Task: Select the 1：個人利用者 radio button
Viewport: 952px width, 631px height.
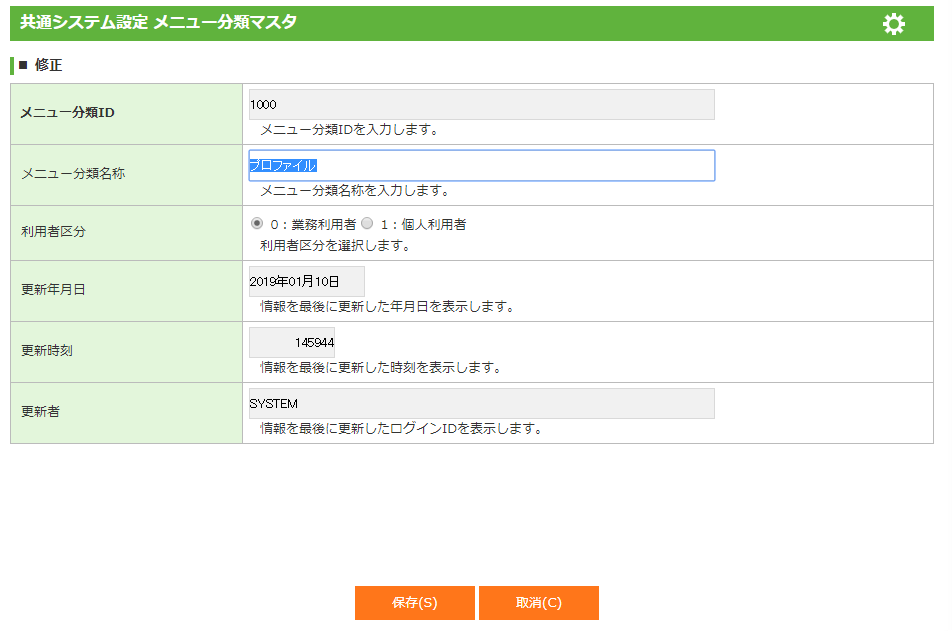Action: coord(367,224)
